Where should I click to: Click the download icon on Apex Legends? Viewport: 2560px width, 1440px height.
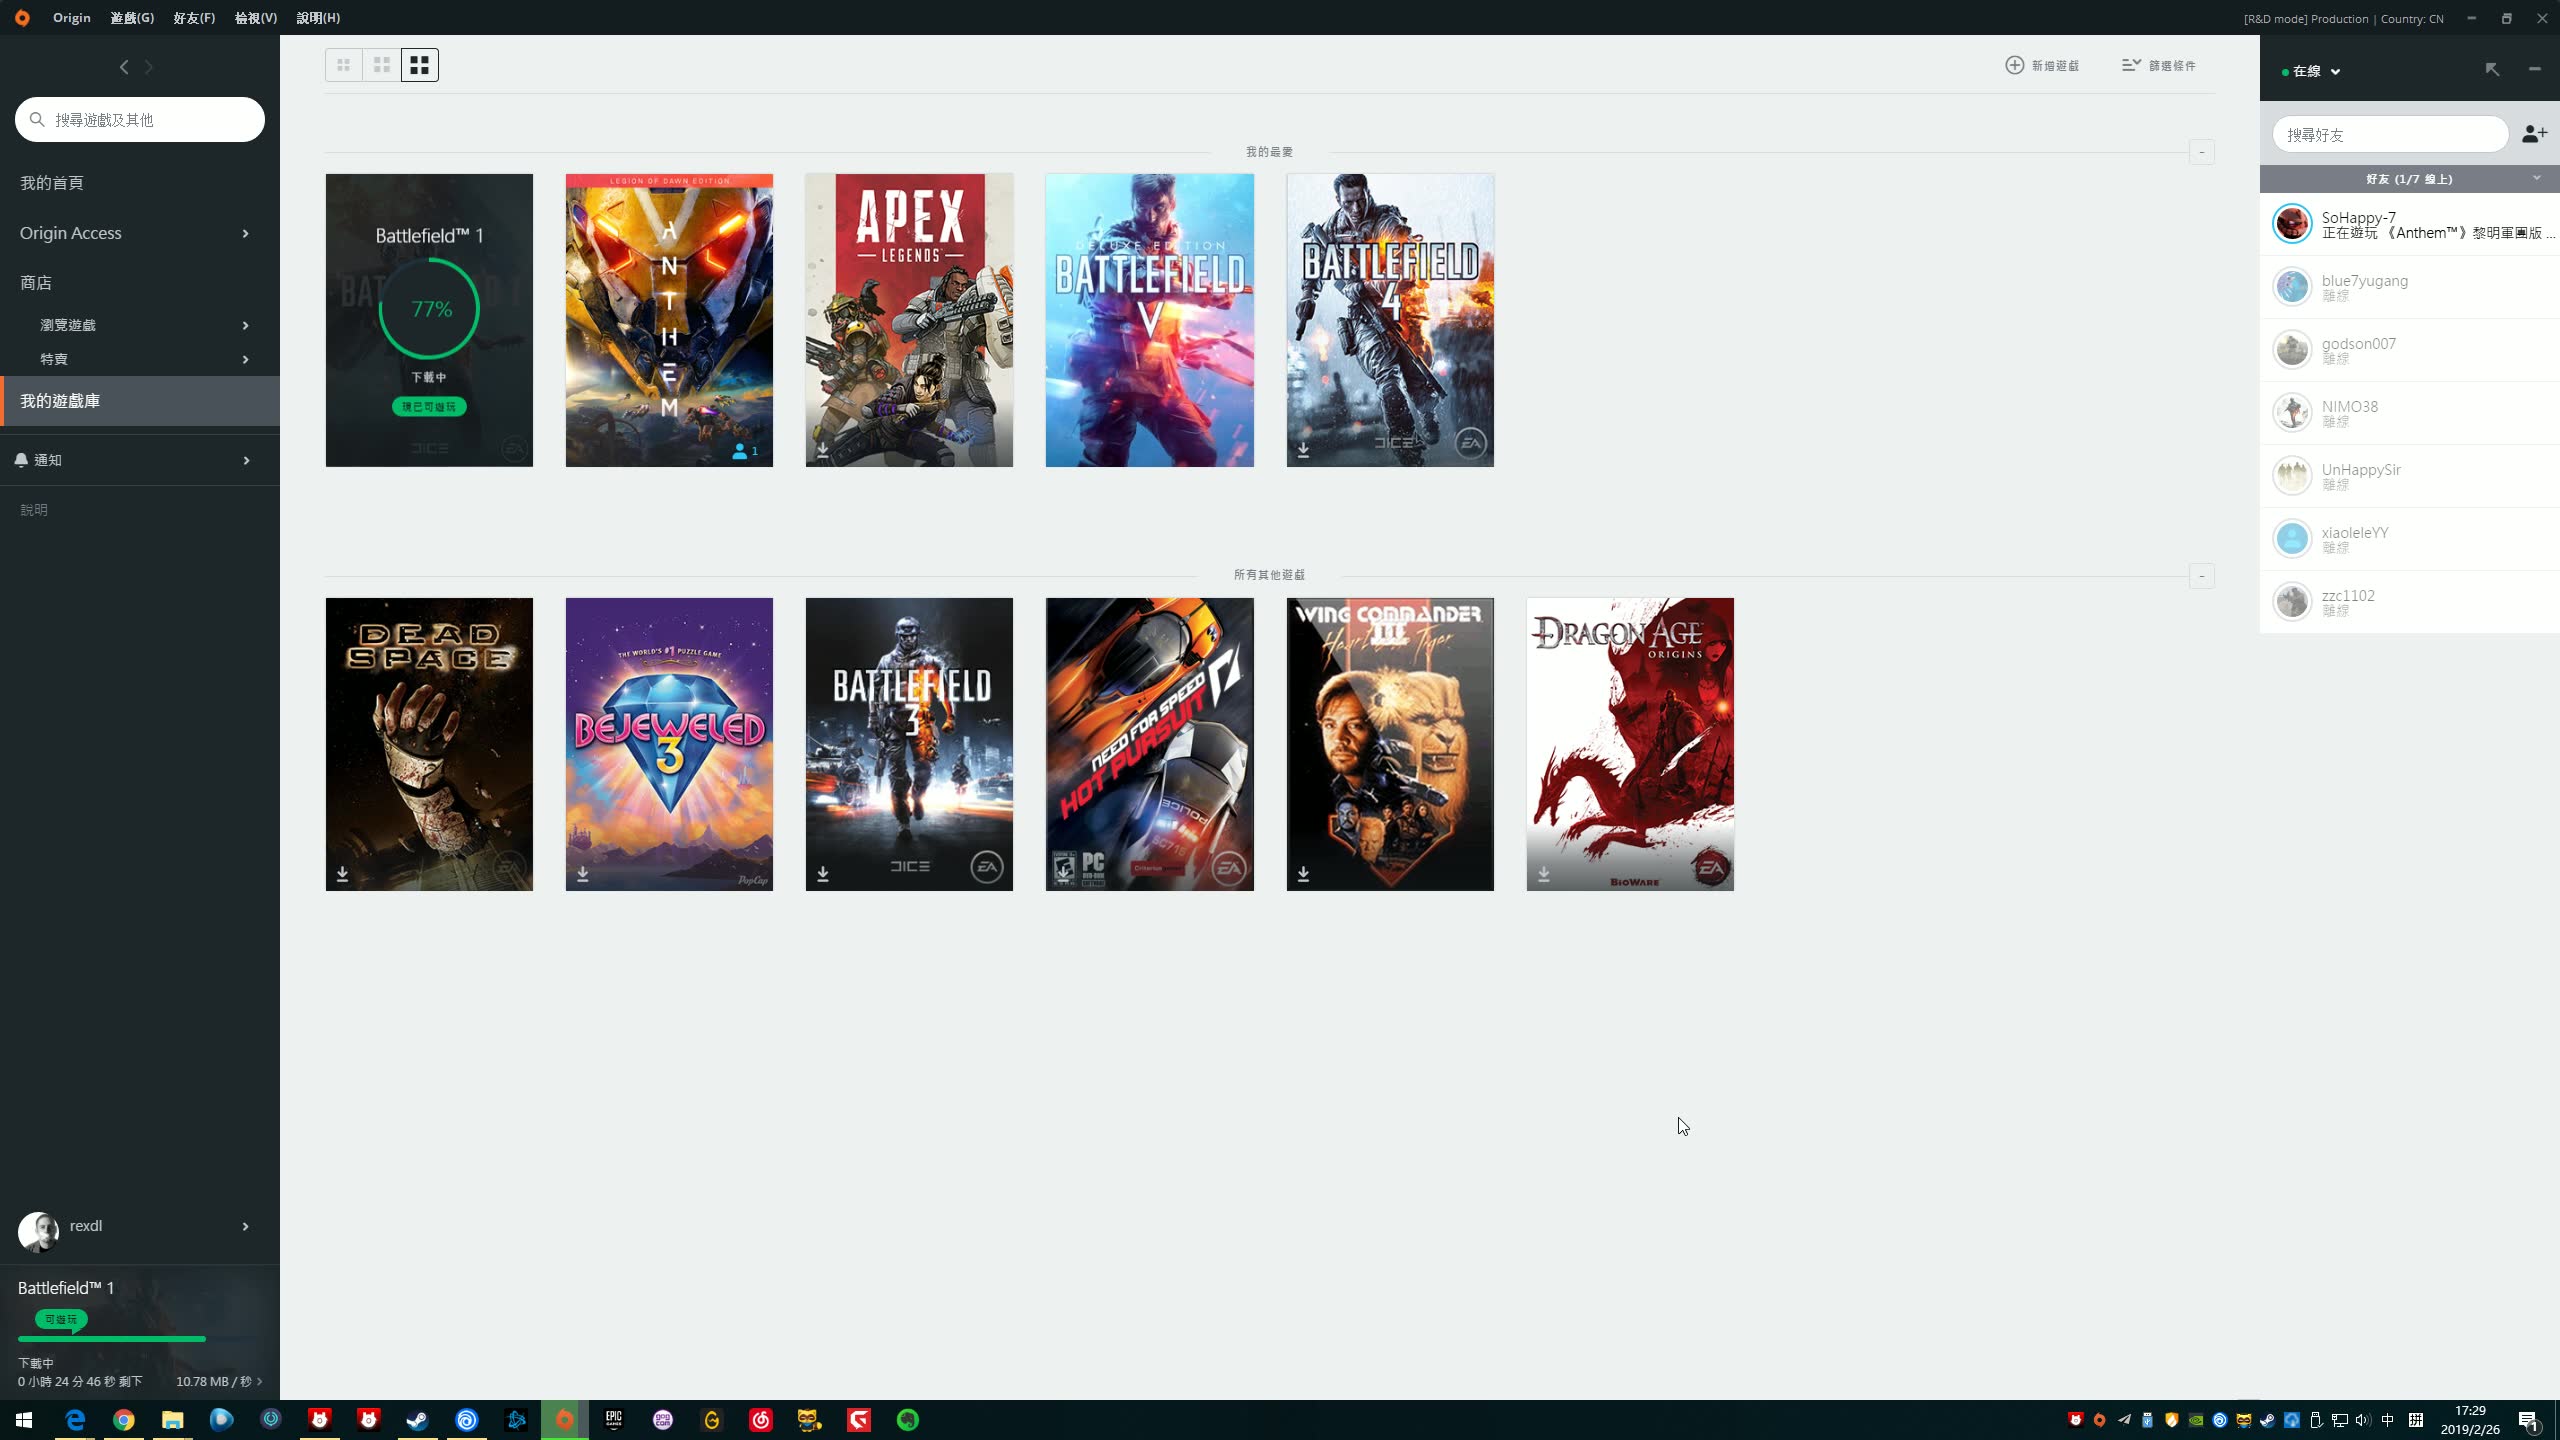[x=823, y=451]
